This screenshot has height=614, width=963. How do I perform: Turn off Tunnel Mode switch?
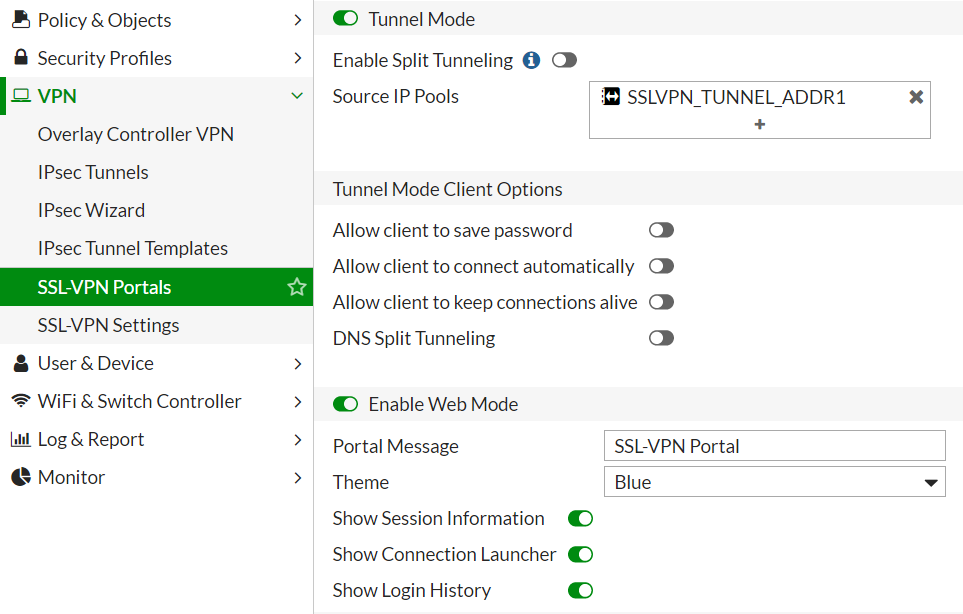tap(345, 19)
